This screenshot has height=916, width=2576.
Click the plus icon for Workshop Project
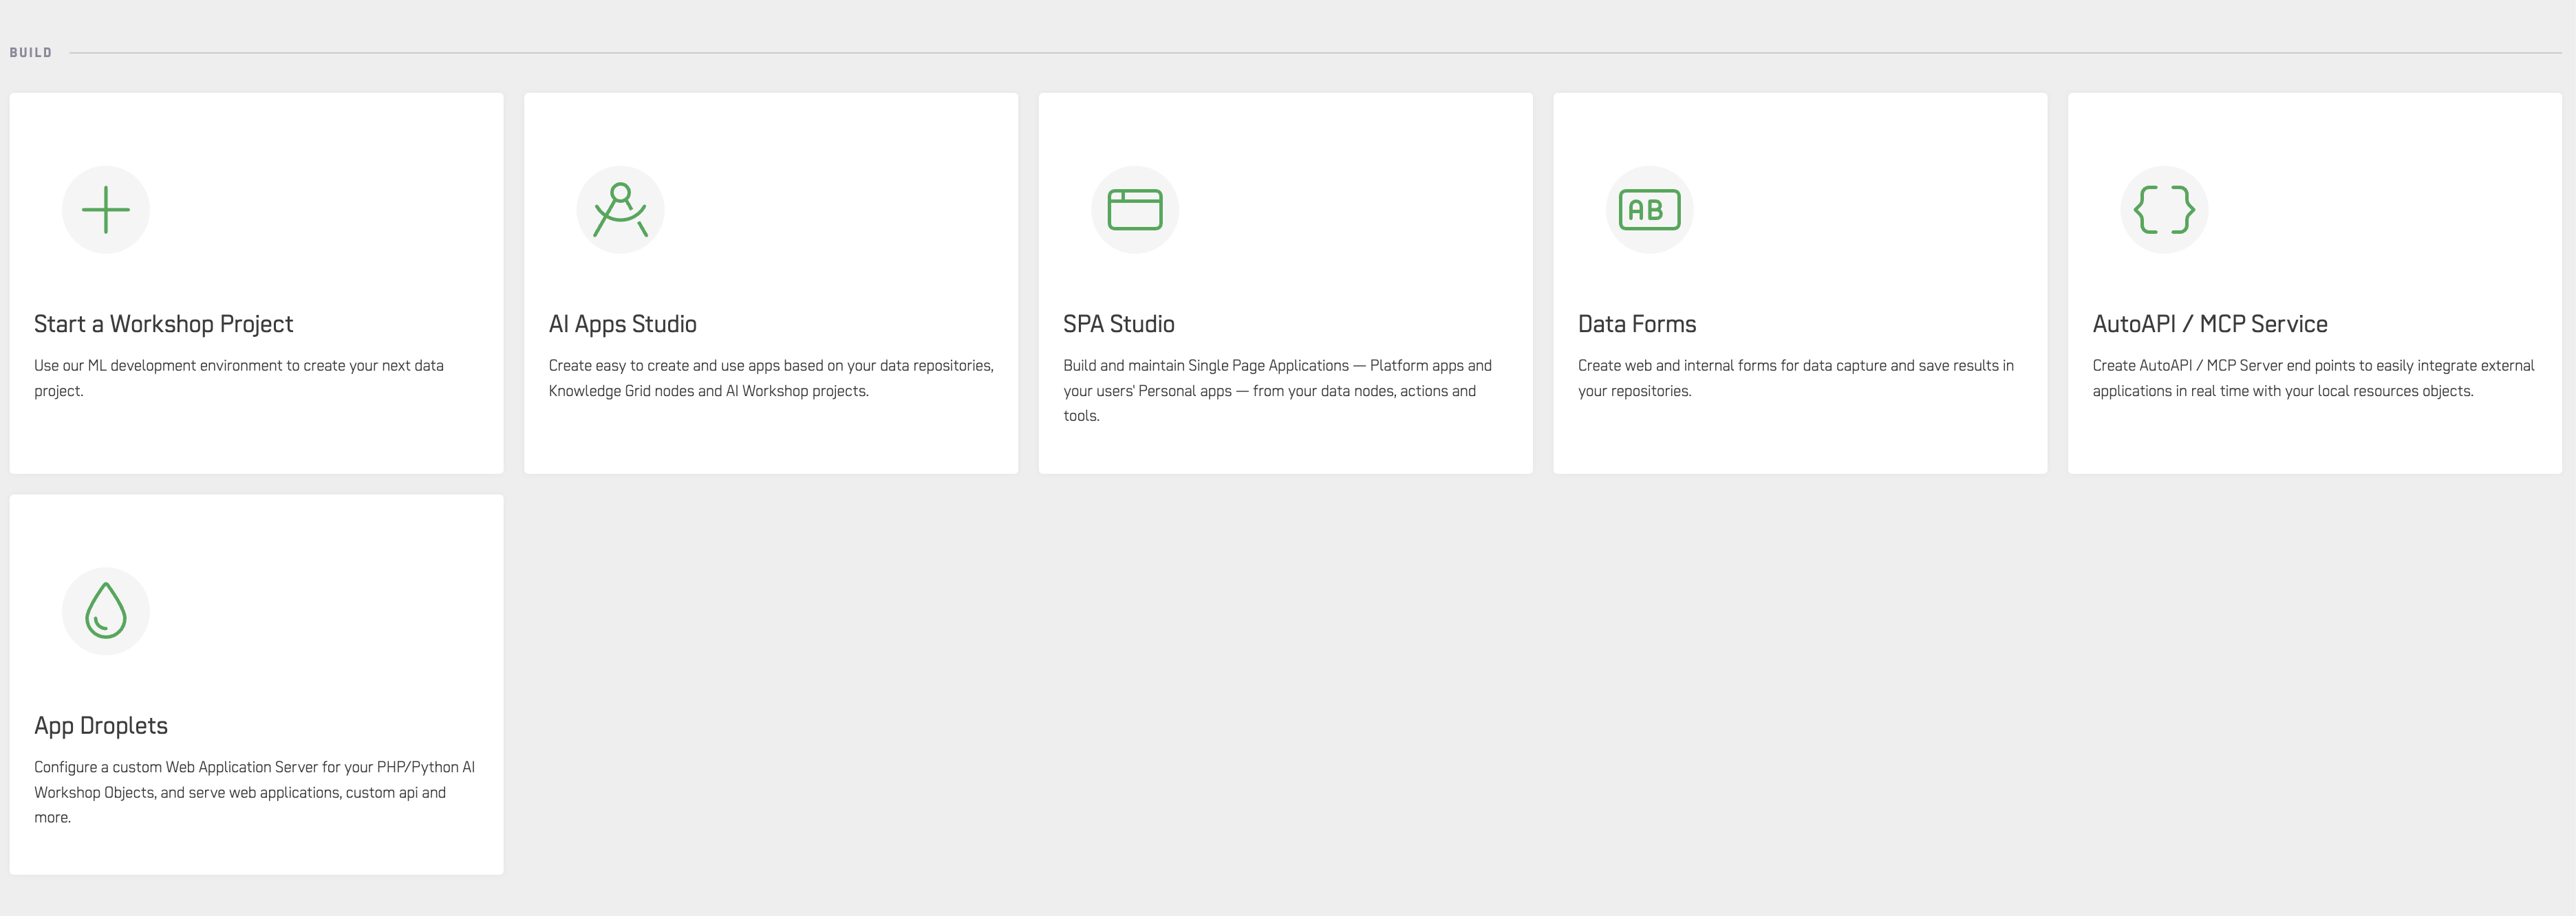[x=106, y=210]
